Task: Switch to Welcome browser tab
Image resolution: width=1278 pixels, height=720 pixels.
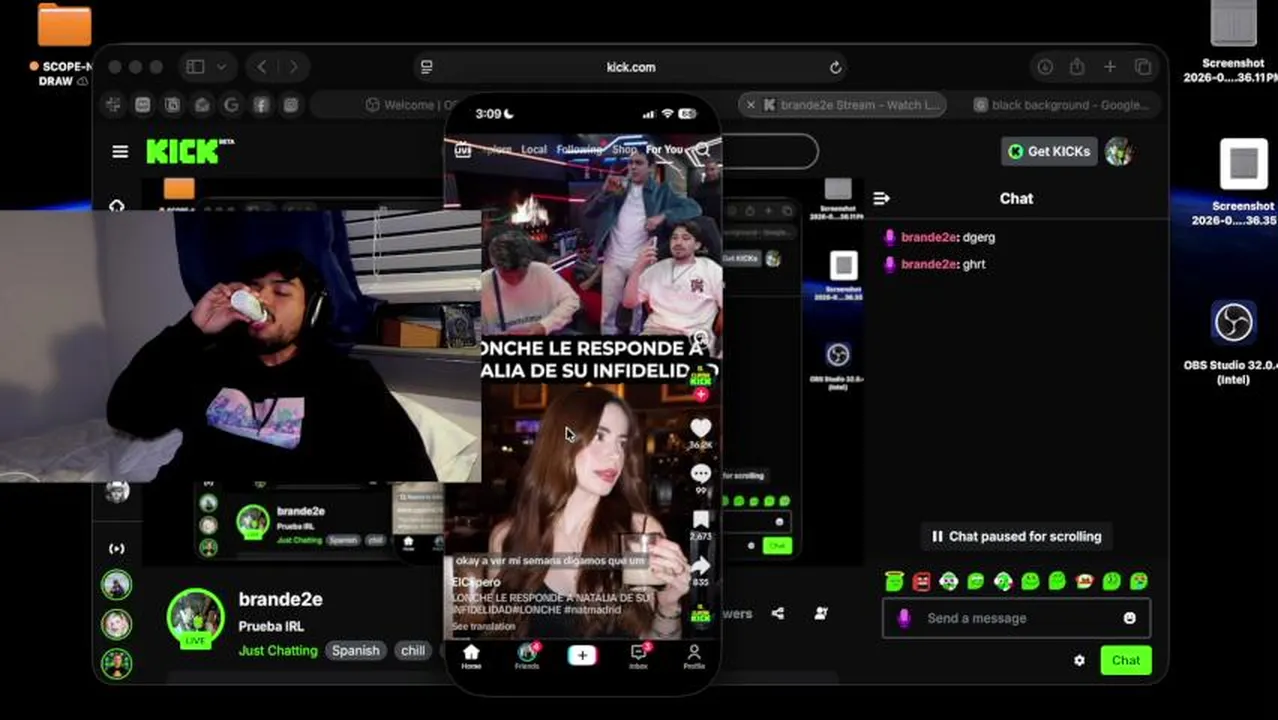Action: pyautogui.click(x=400, y=105)
